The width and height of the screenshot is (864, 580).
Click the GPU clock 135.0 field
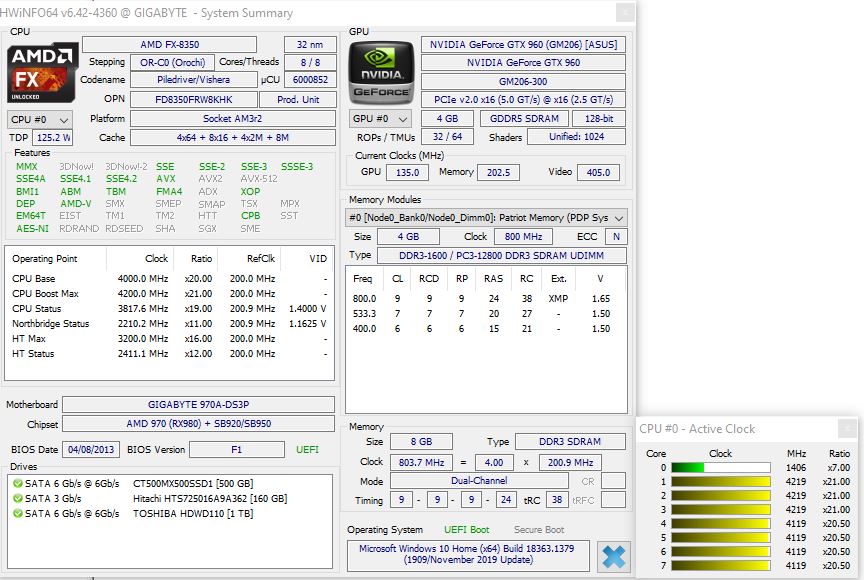pos(408,172)
